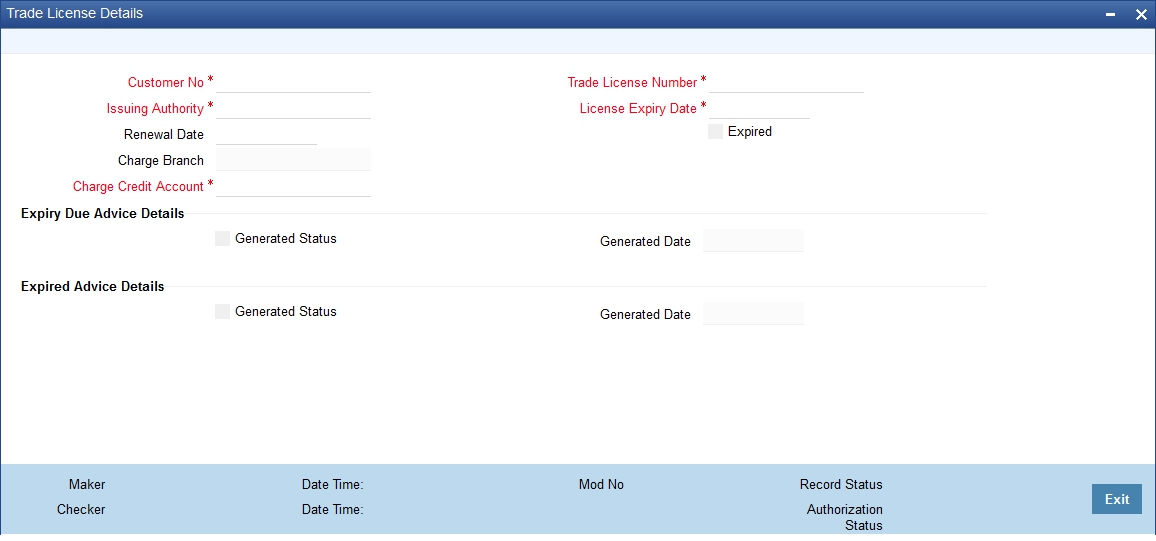
Task: Click the Renewal Date label
Action: tap(164, 134)
